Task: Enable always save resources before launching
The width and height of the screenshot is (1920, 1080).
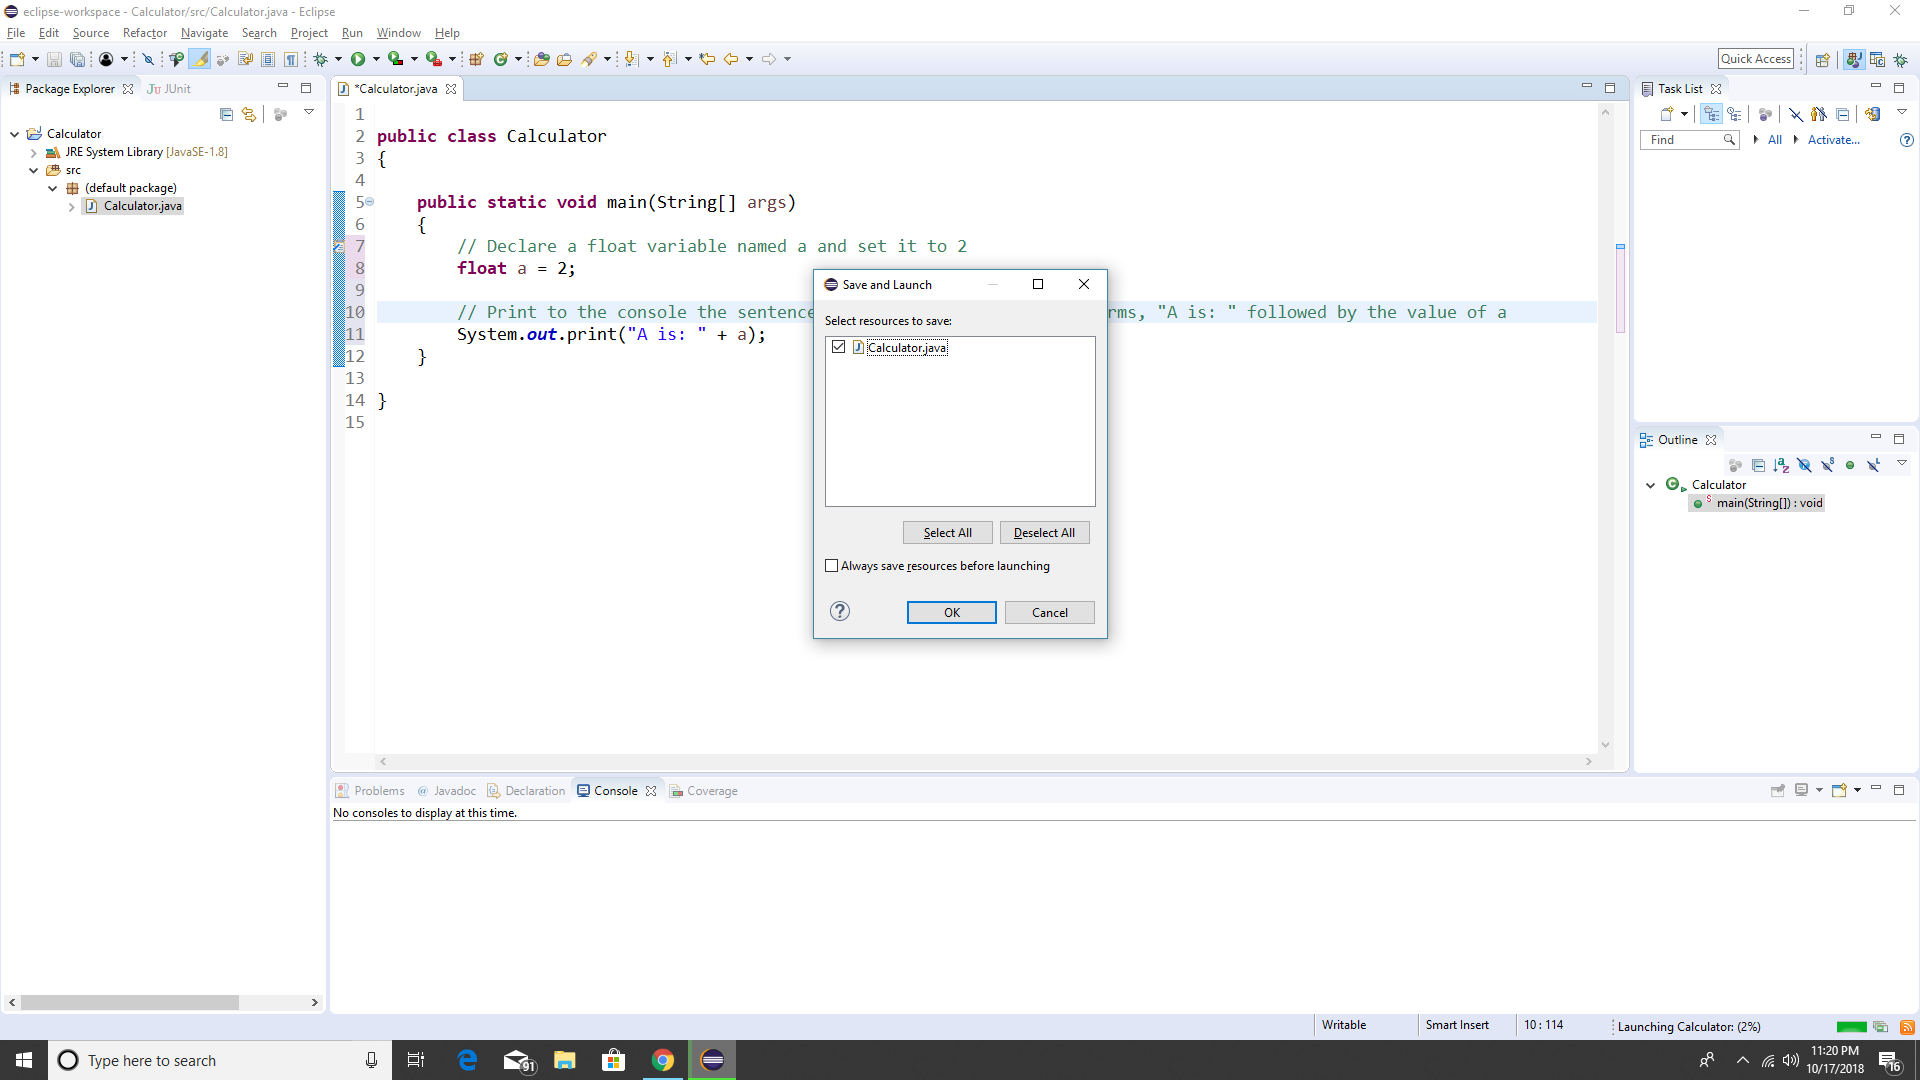Action: (x=831, y=565)
